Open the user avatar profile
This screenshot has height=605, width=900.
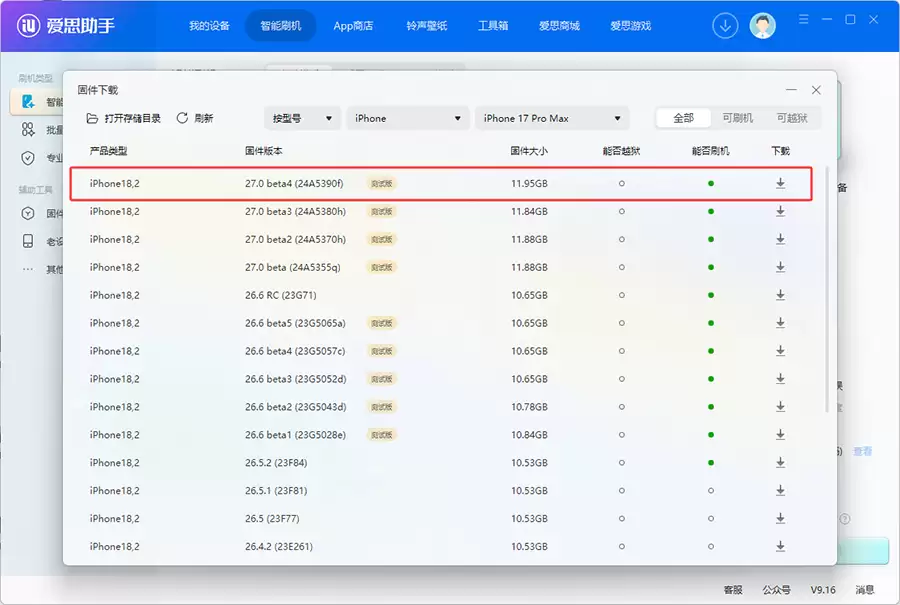[762, 26]
